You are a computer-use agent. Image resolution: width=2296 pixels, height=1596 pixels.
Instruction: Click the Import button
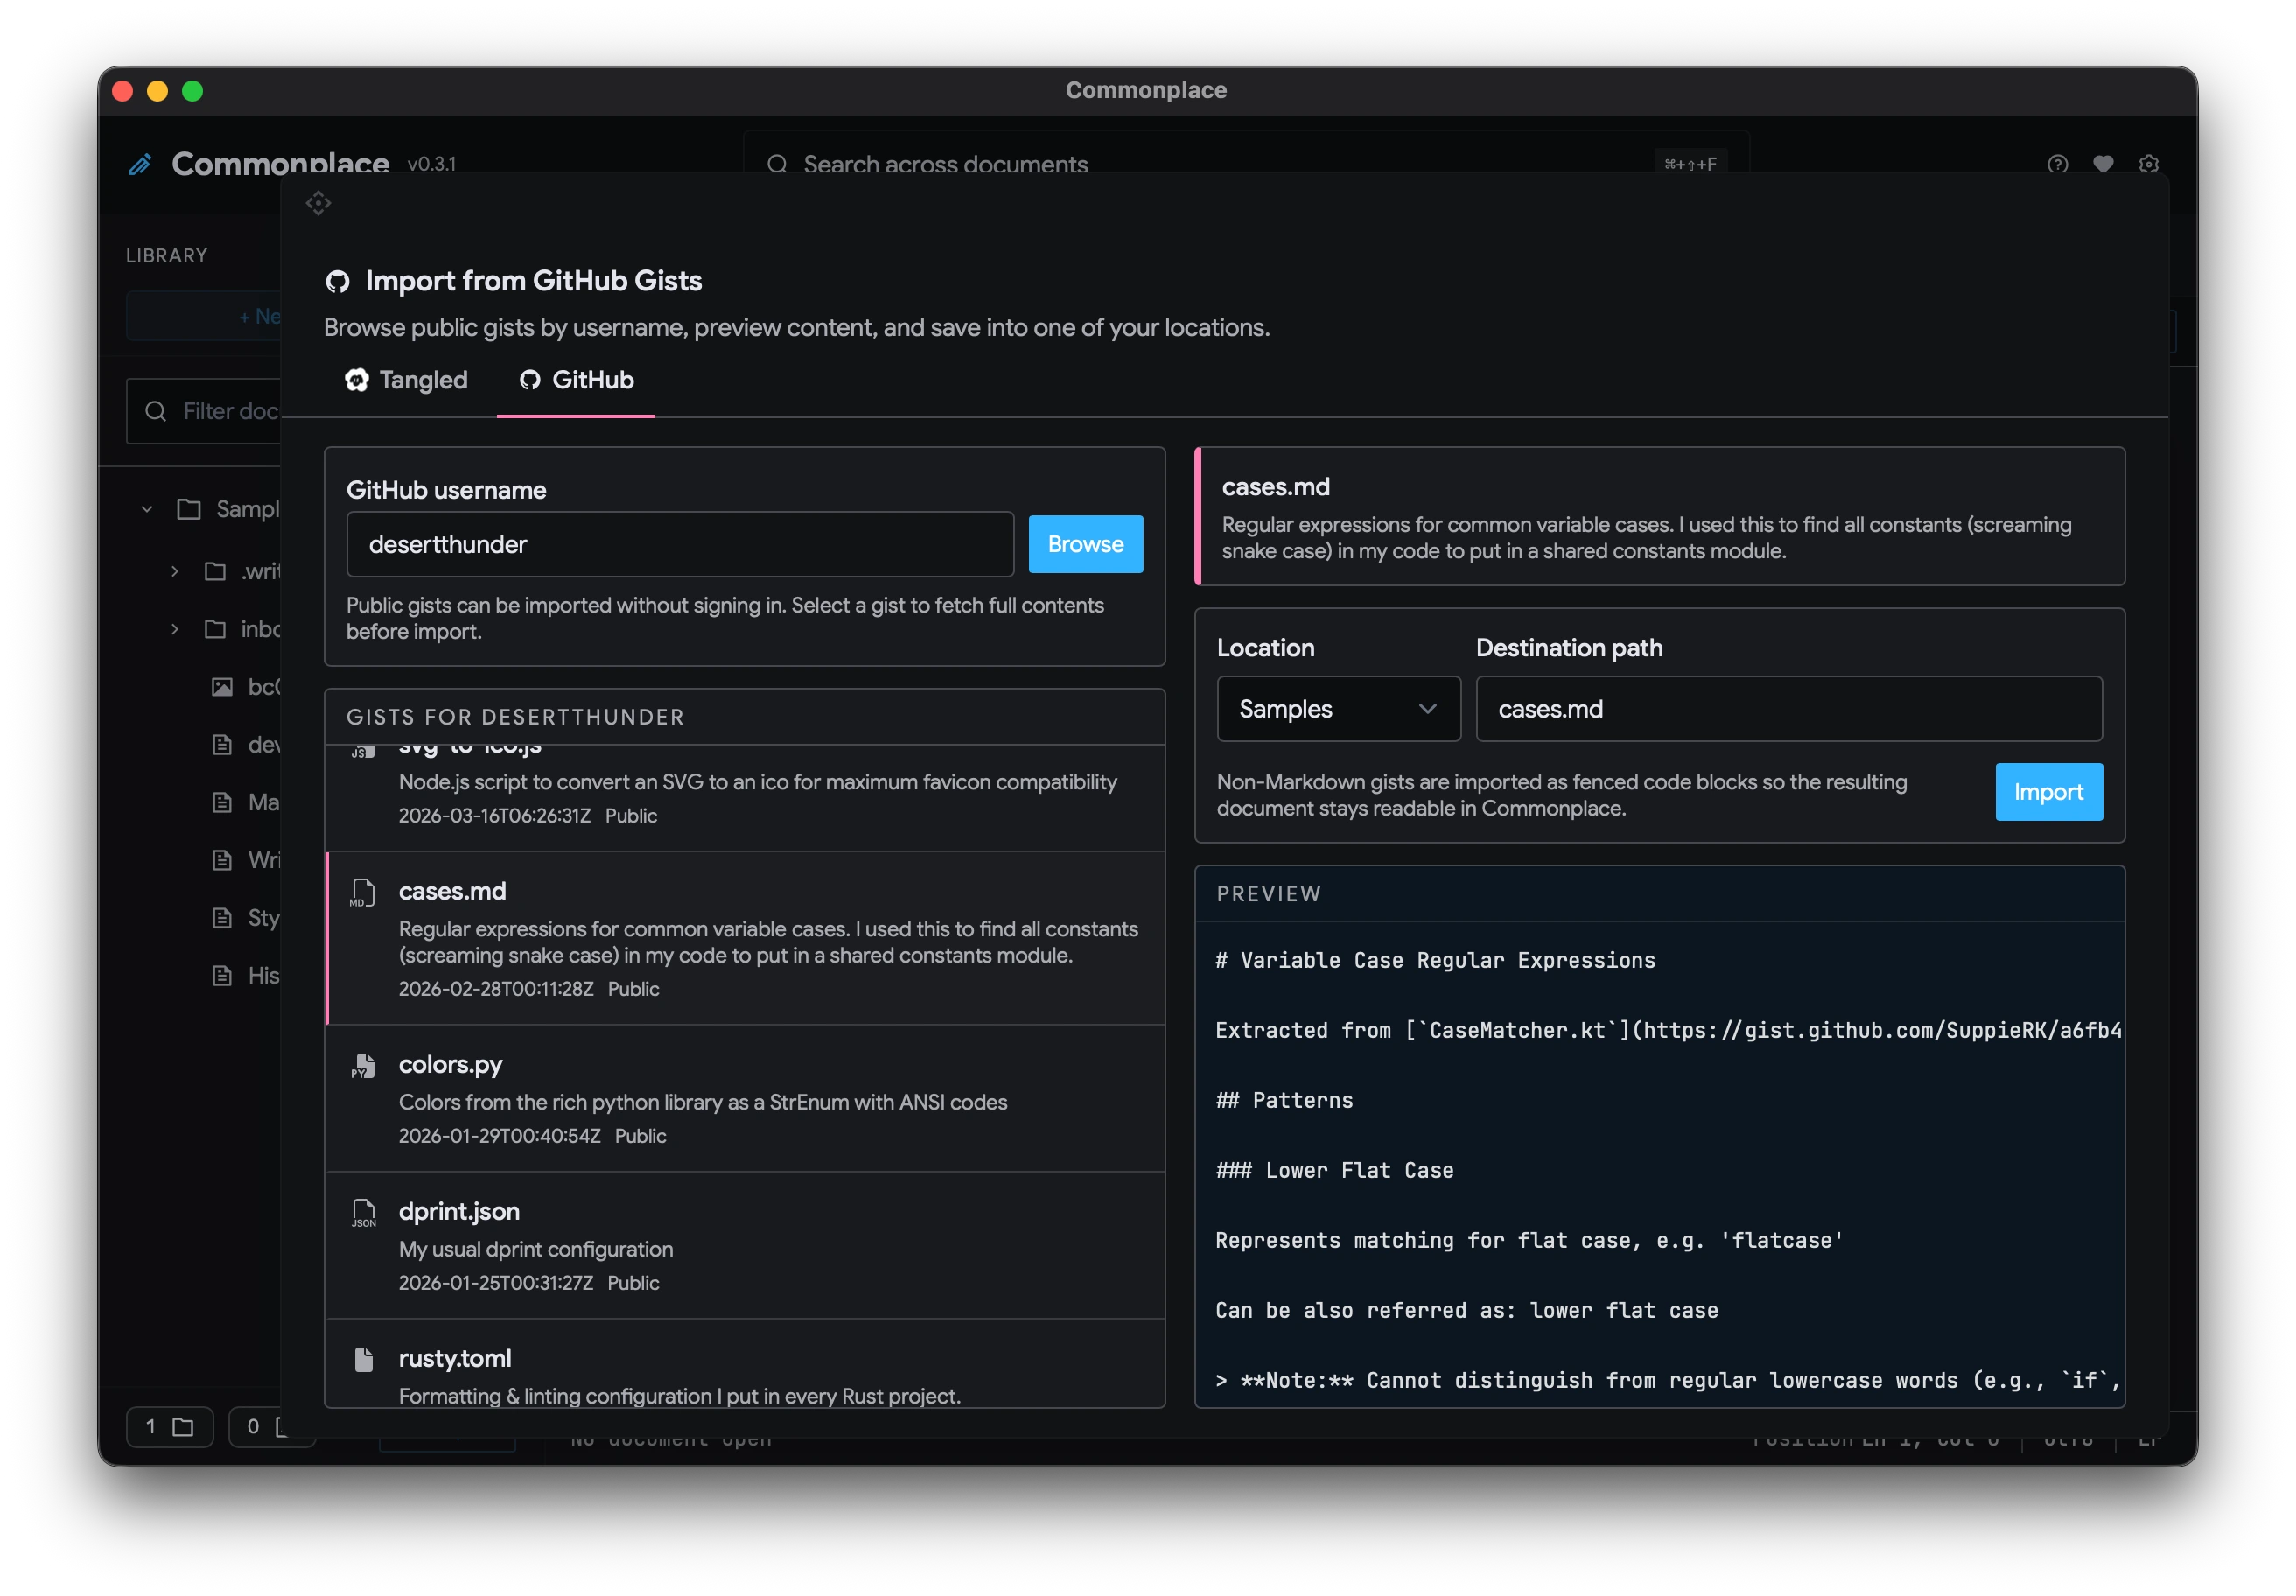[x=2047, y=792]
